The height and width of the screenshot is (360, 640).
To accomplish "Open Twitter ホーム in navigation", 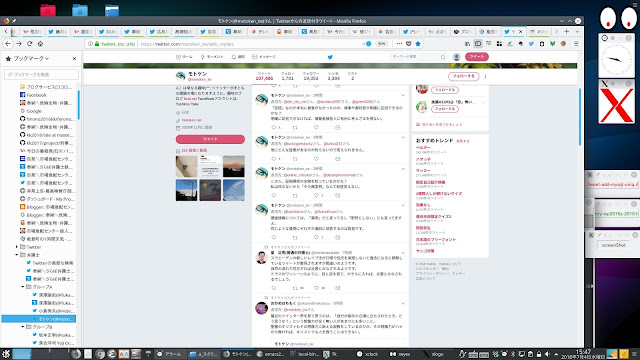I will pyautogui.click(x=184, y=57).
